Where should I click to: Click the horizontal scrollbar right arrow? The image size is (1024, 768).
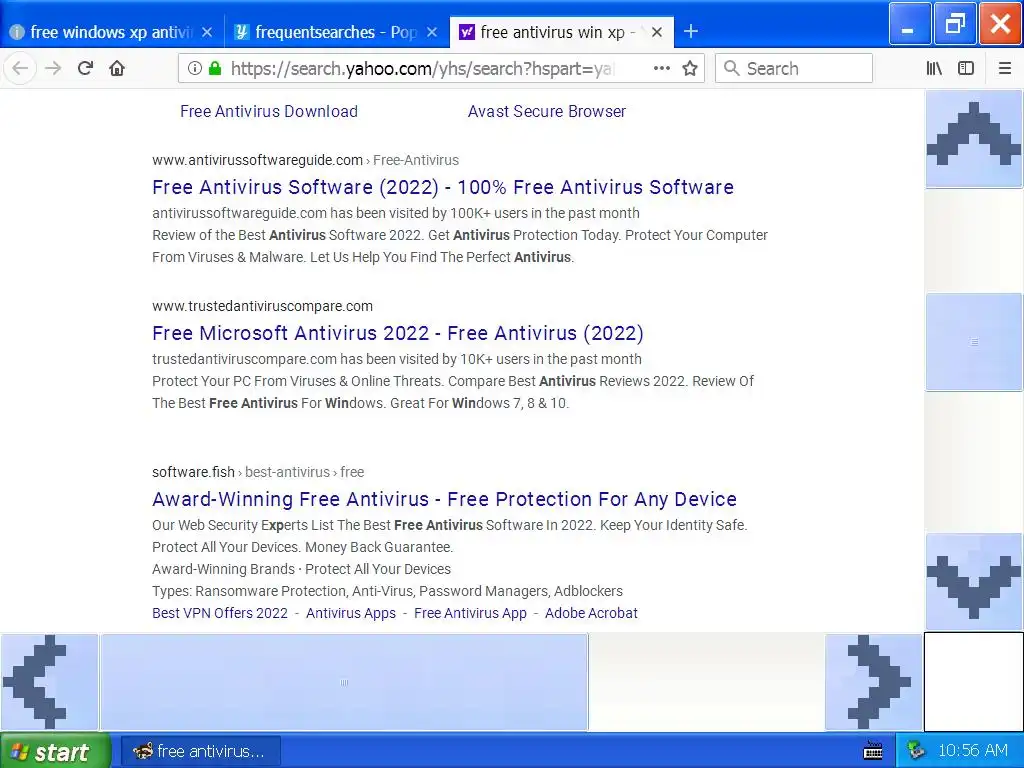point(874,682)
